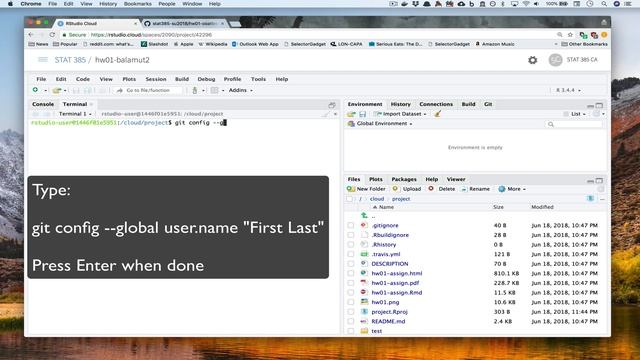Check the .Rhistory file checkbox
This screenshot has height=360, width=640.
click(351, 244)
